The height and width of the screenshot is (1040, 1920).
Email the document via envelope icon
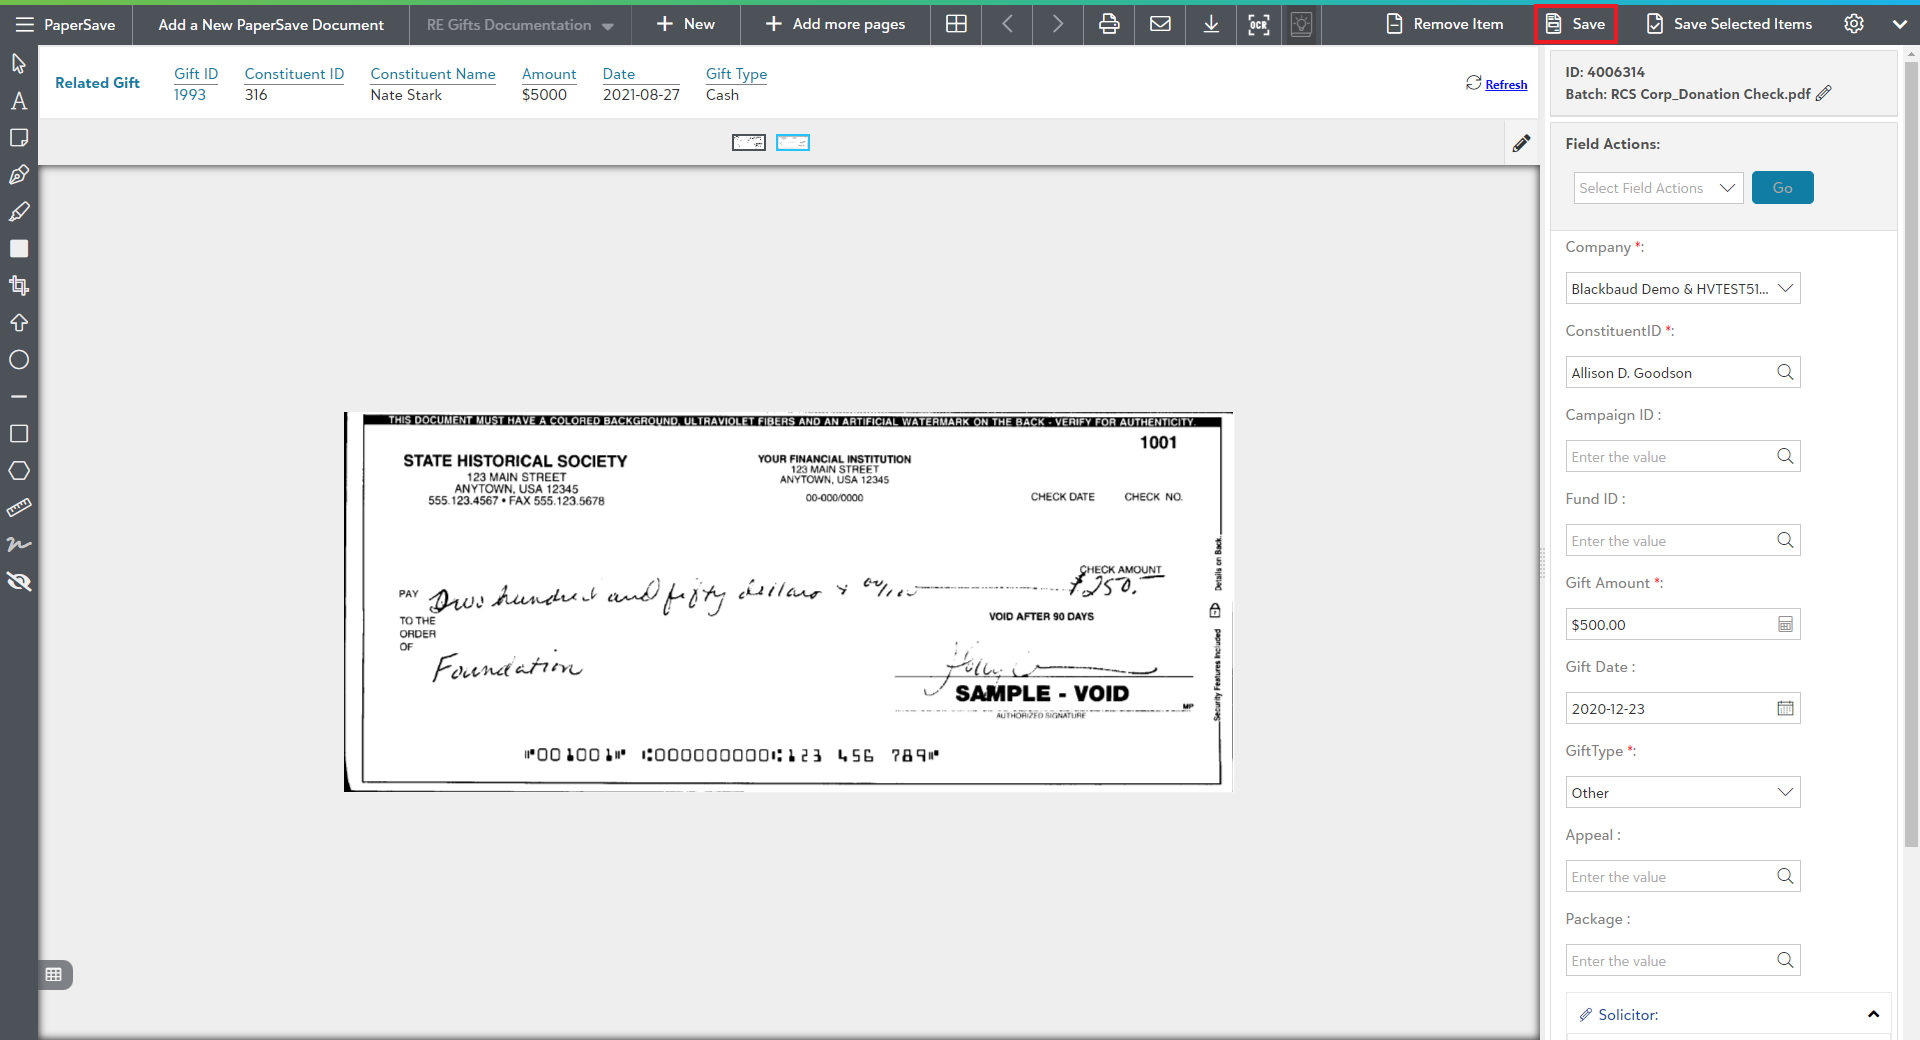click(x=1160, y=24)
